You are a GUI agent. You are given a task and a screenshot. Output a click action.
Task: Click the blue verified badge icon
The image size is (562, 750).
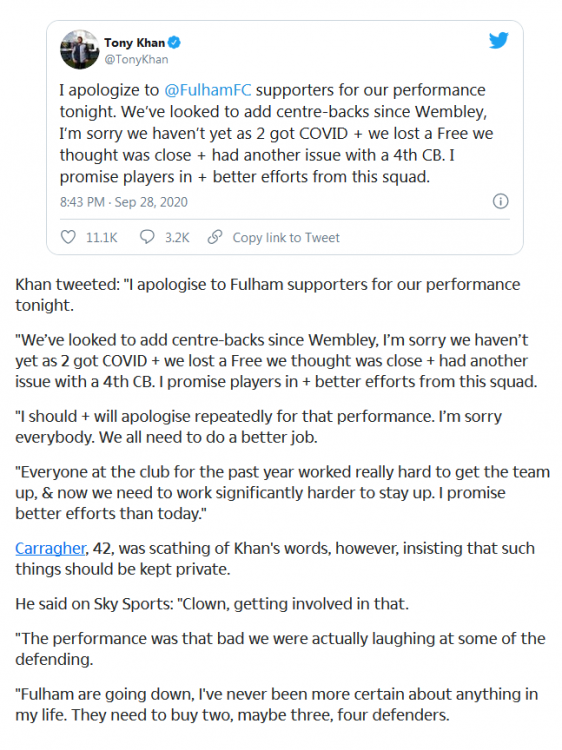click(174, 43)
